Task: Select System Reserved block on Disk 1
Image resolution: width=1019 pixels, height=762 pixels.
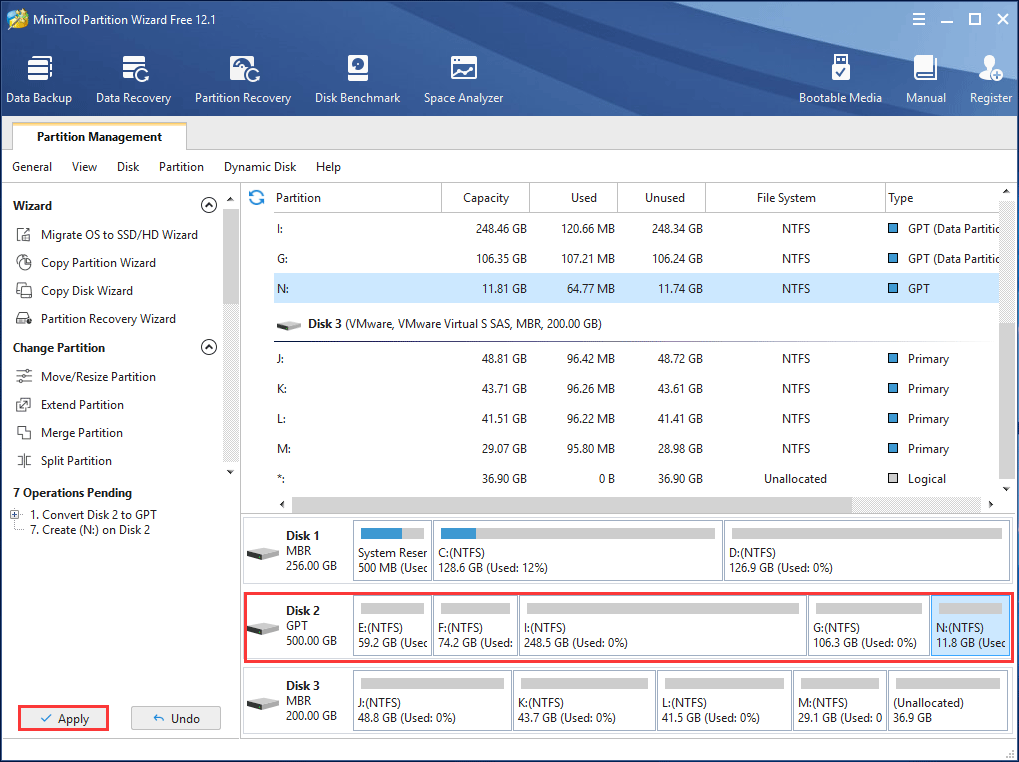Action: click(393, 550)
